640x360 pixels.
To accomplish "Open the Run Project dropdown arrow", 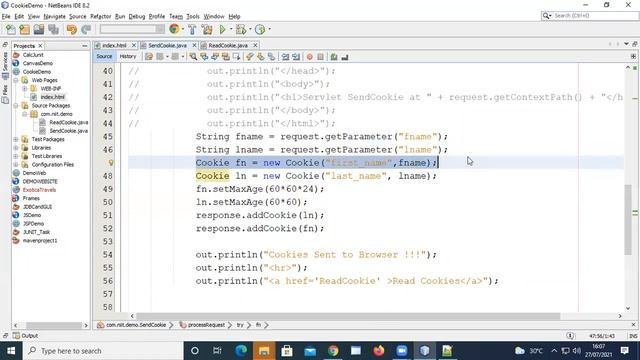I will point(231,29).
